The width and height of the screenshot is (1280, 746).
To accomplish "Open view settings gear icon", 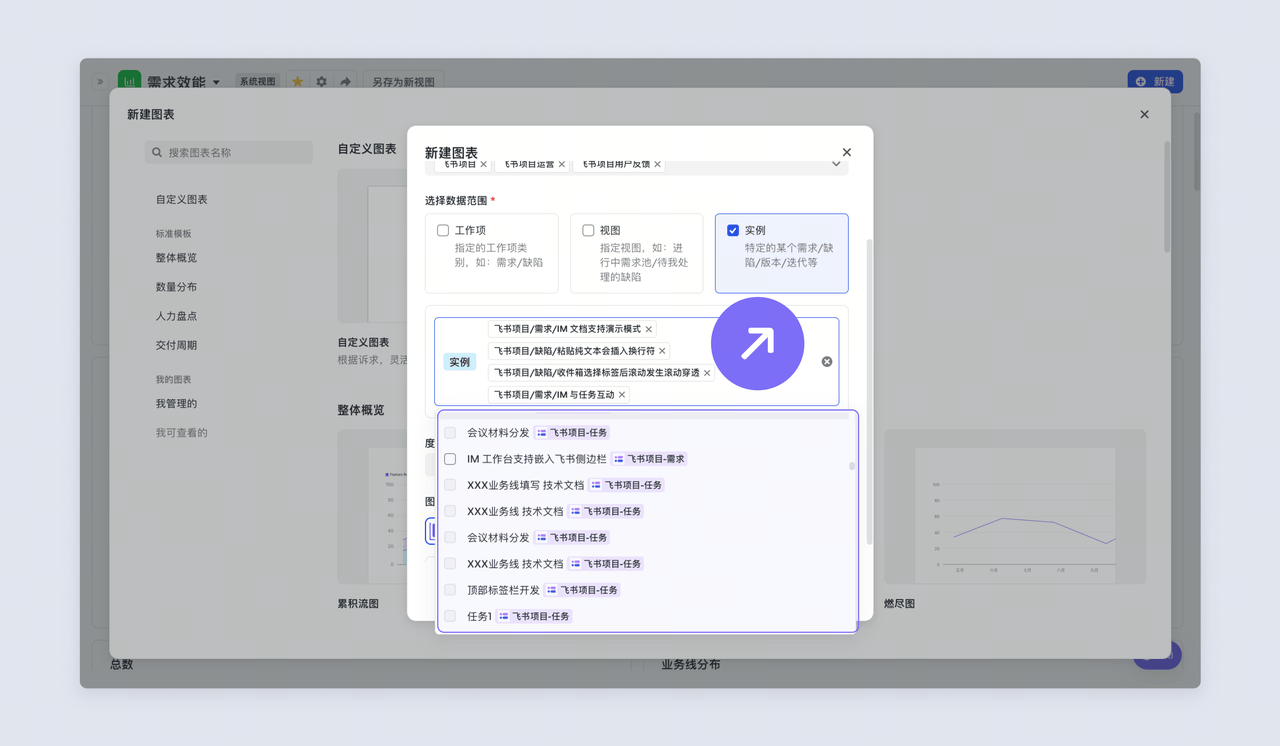I will pos(321,81).
